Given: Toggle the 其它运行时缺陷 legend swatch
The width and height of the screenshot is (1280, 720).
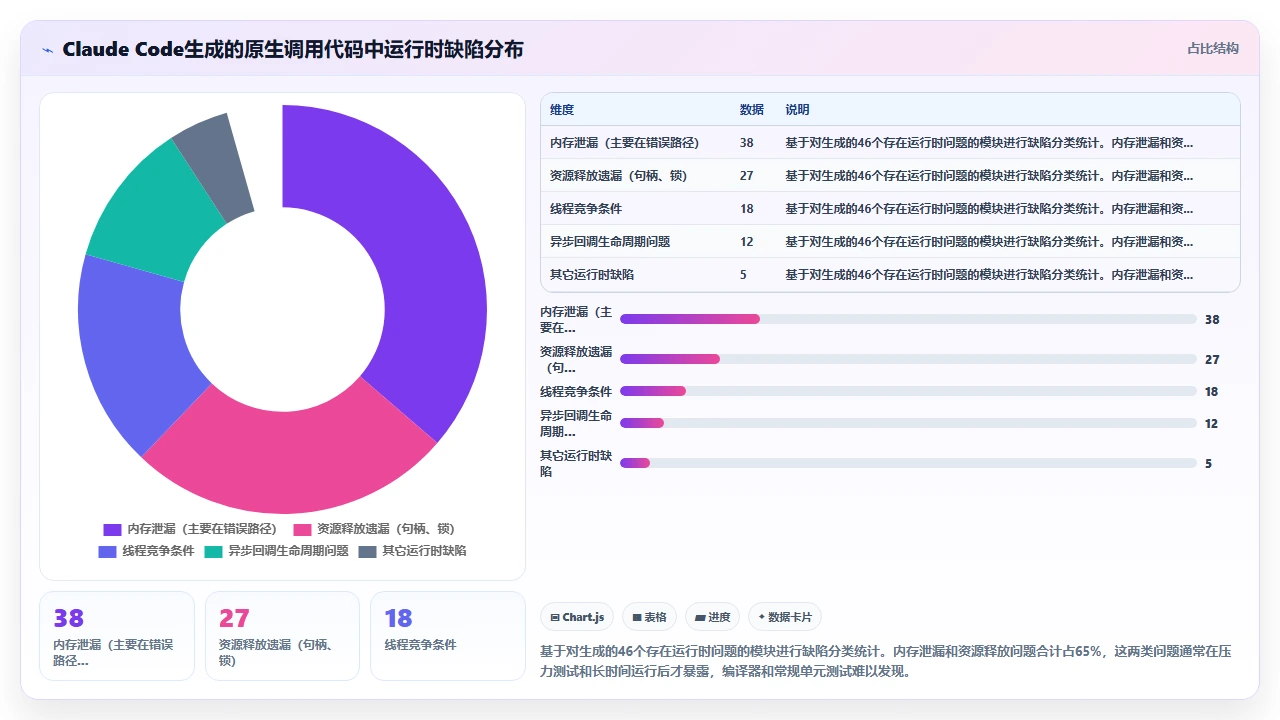Looking at the screenshot, I should tap(367, 551).
